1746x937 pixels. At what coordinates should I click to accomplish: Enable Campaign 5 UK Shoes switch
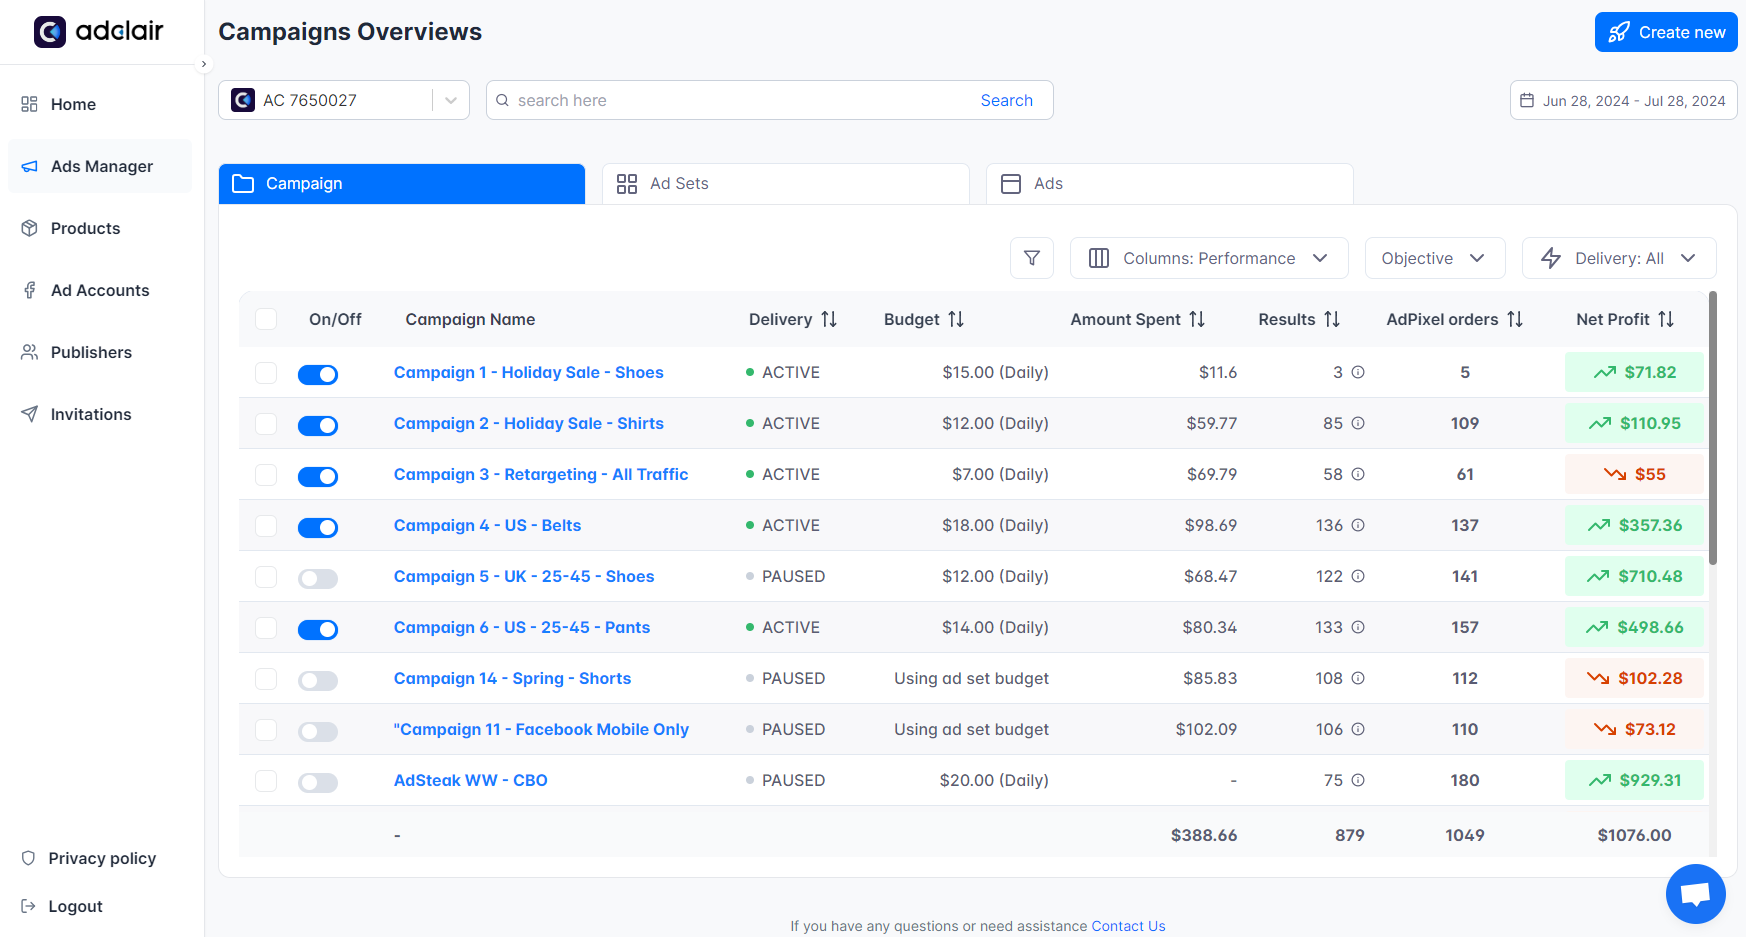(318, 578)
